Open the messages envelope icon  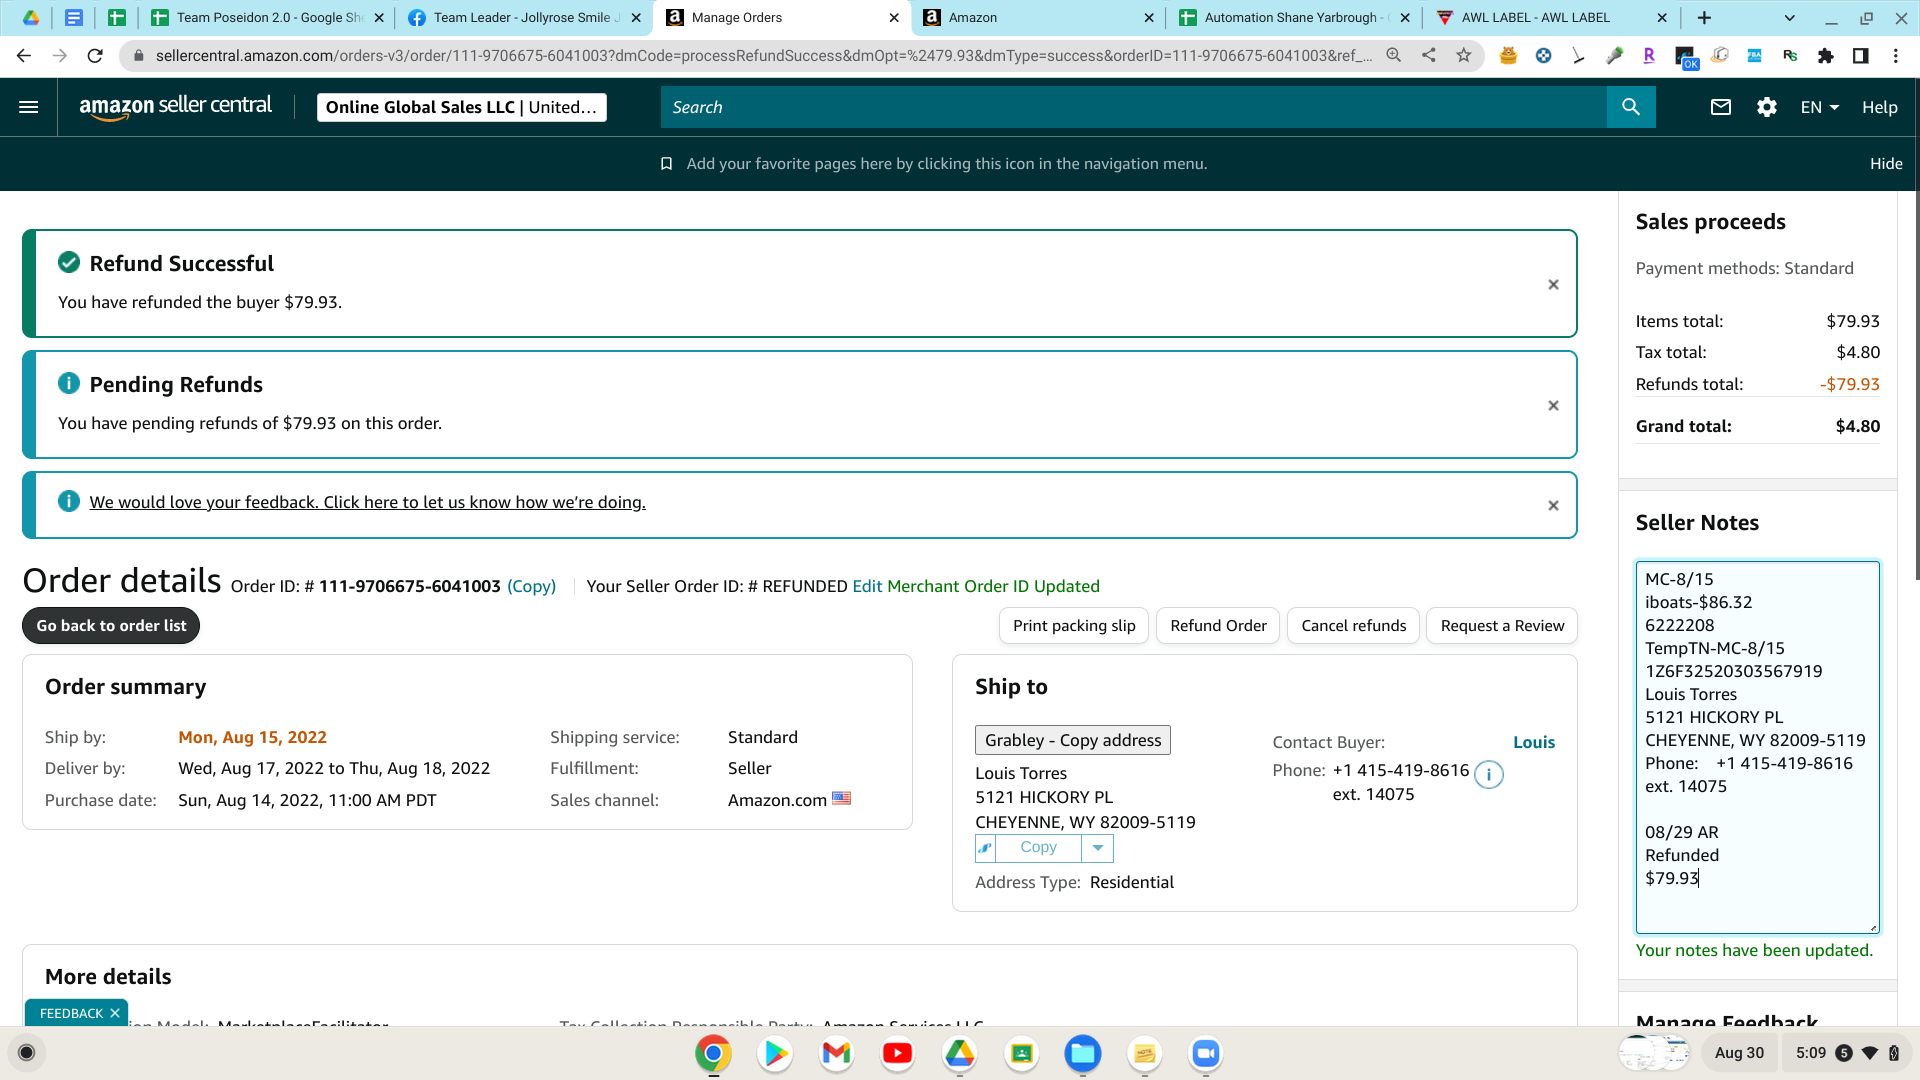coord(1720,107)
